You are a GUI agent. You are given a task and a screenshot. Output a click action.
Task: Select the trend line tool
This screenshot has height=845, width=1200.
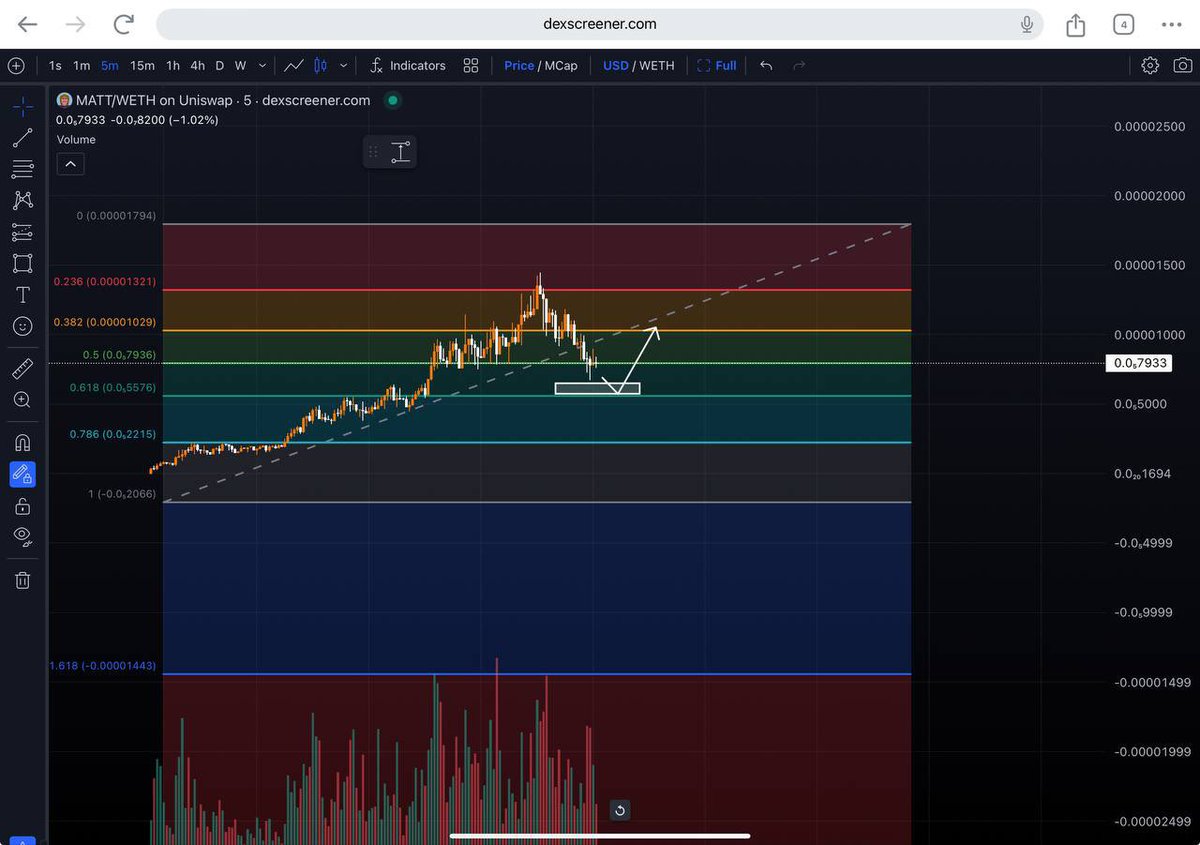(22, 138)
